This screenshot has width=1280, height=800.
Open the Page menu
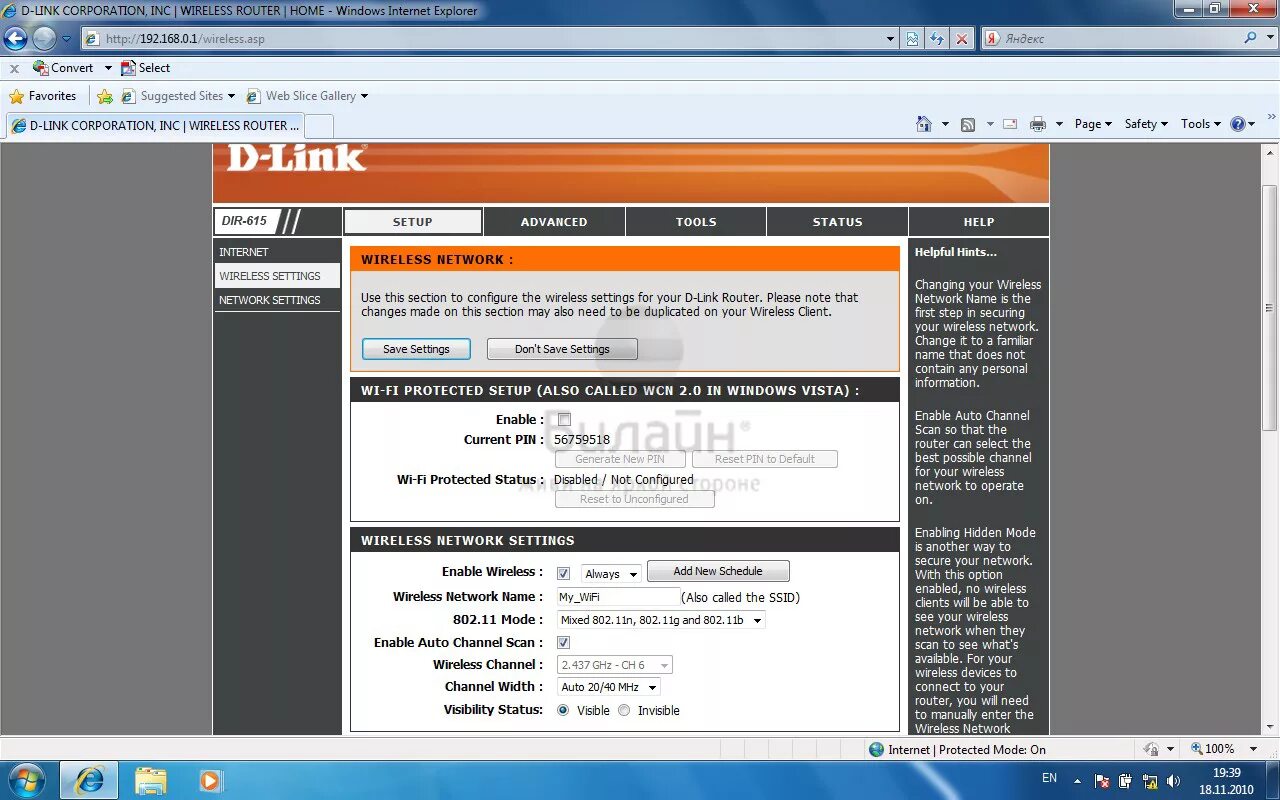click(1093, 124)
